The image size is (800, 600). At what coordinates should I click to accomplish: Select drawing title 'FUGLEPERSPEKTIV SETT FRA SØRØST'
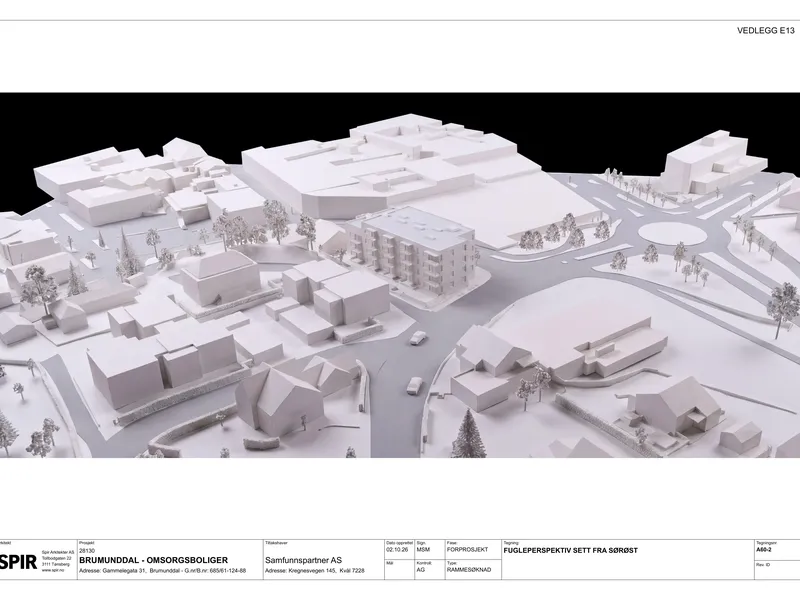click(x=570, y=551)
